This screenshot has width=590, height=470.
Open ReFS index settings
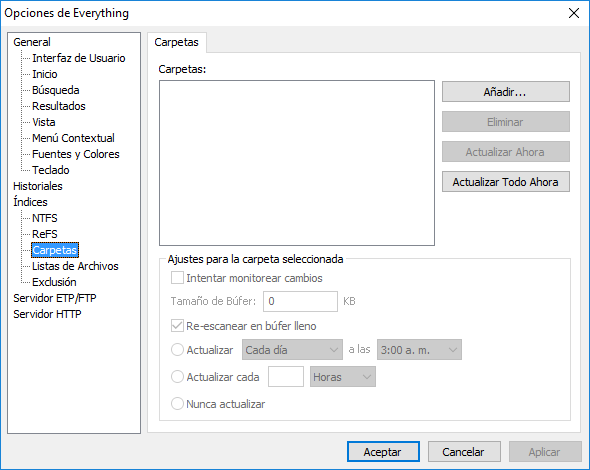click(x=45, y=234)
